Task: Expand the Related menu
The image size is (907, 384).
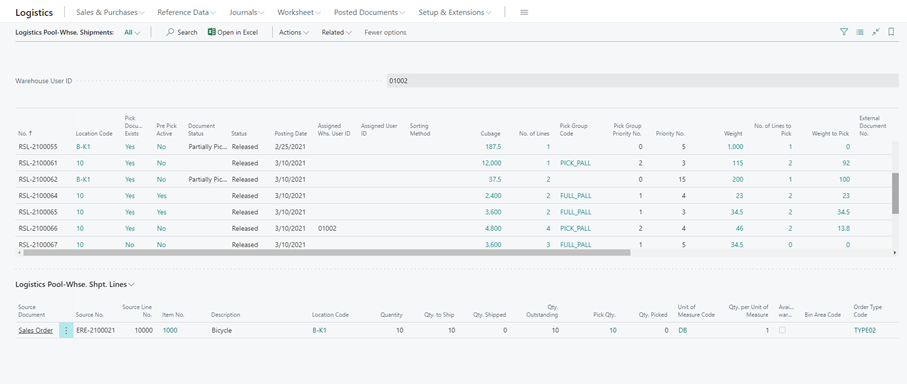Action: point(337,32)
